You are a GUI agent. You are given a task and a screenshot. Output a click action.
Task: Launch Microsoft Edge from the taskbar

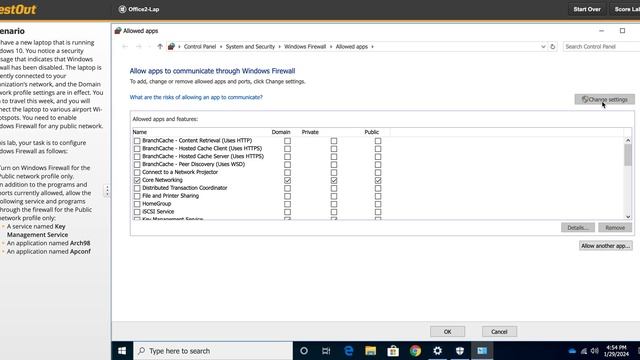pyautogui.click(x=349, y=351)
